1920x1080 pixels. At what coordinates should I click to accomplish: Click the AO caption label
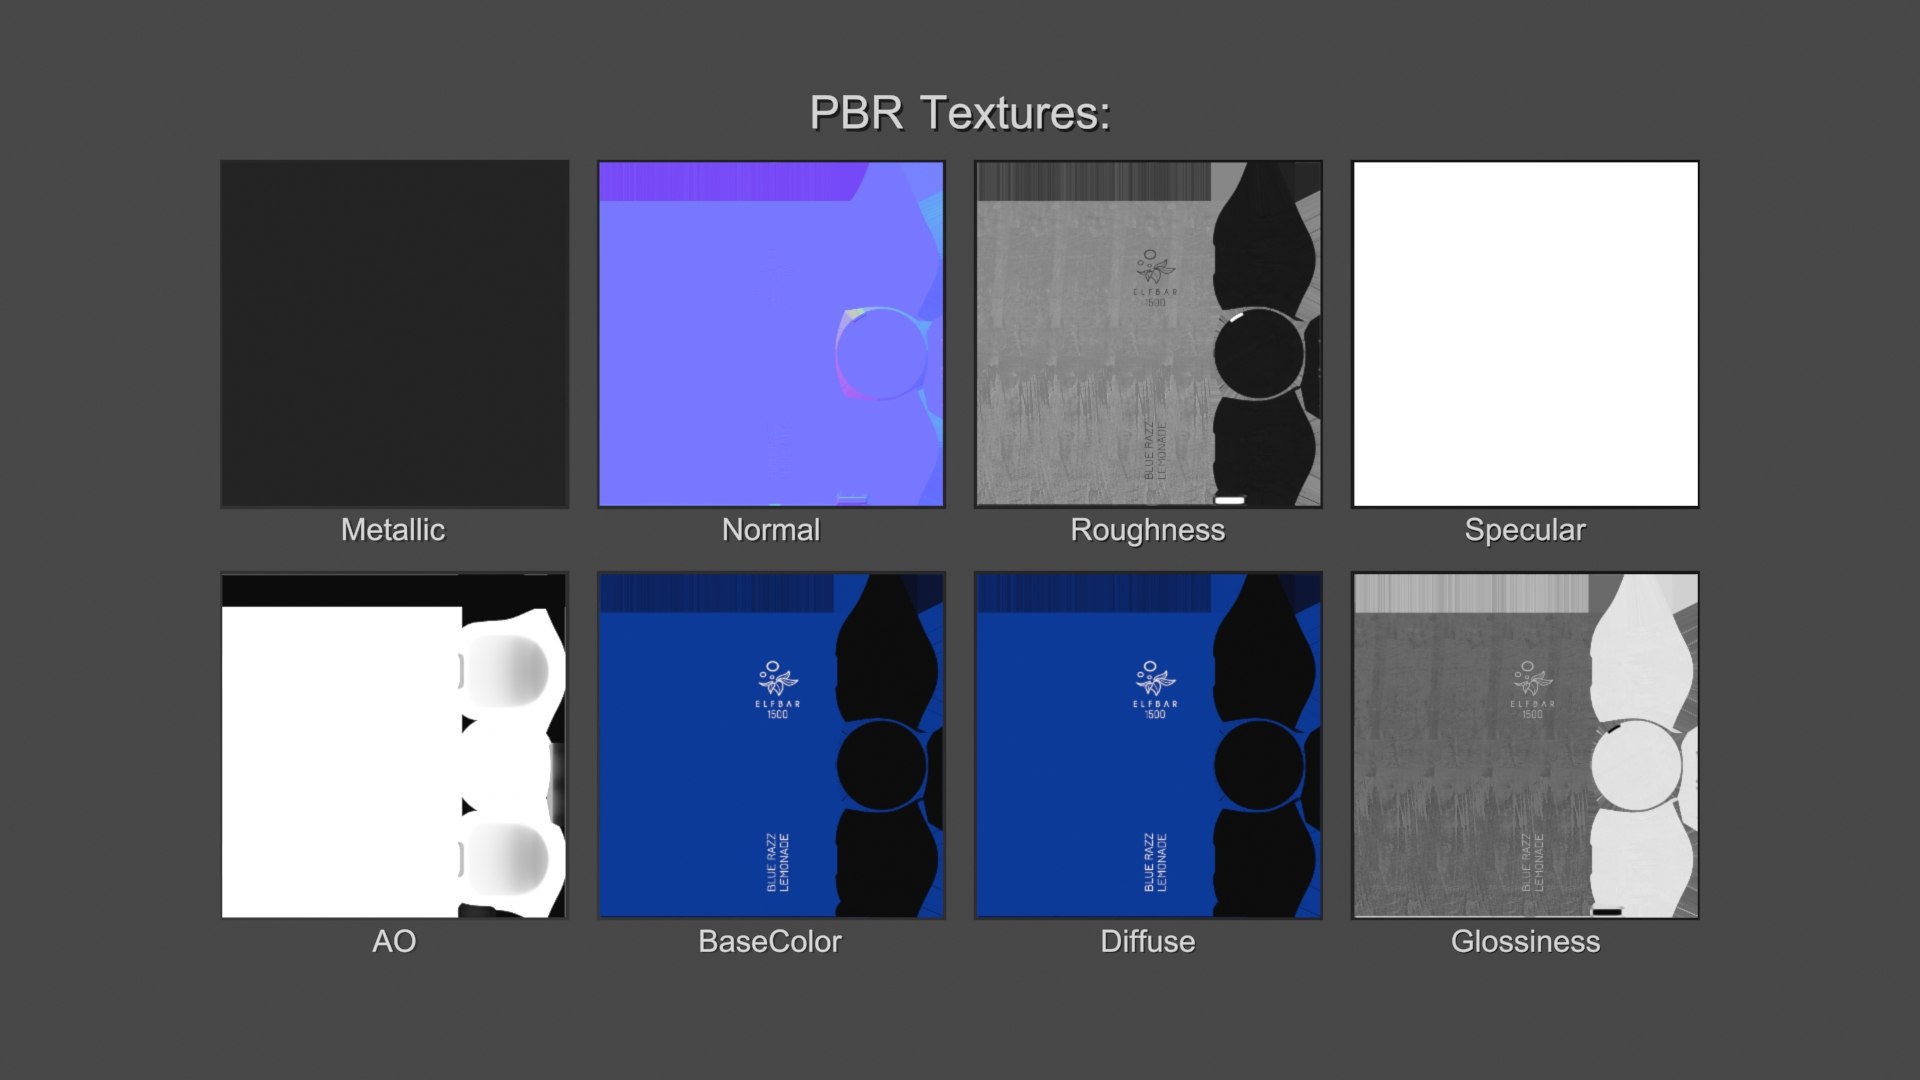point(394,942)
